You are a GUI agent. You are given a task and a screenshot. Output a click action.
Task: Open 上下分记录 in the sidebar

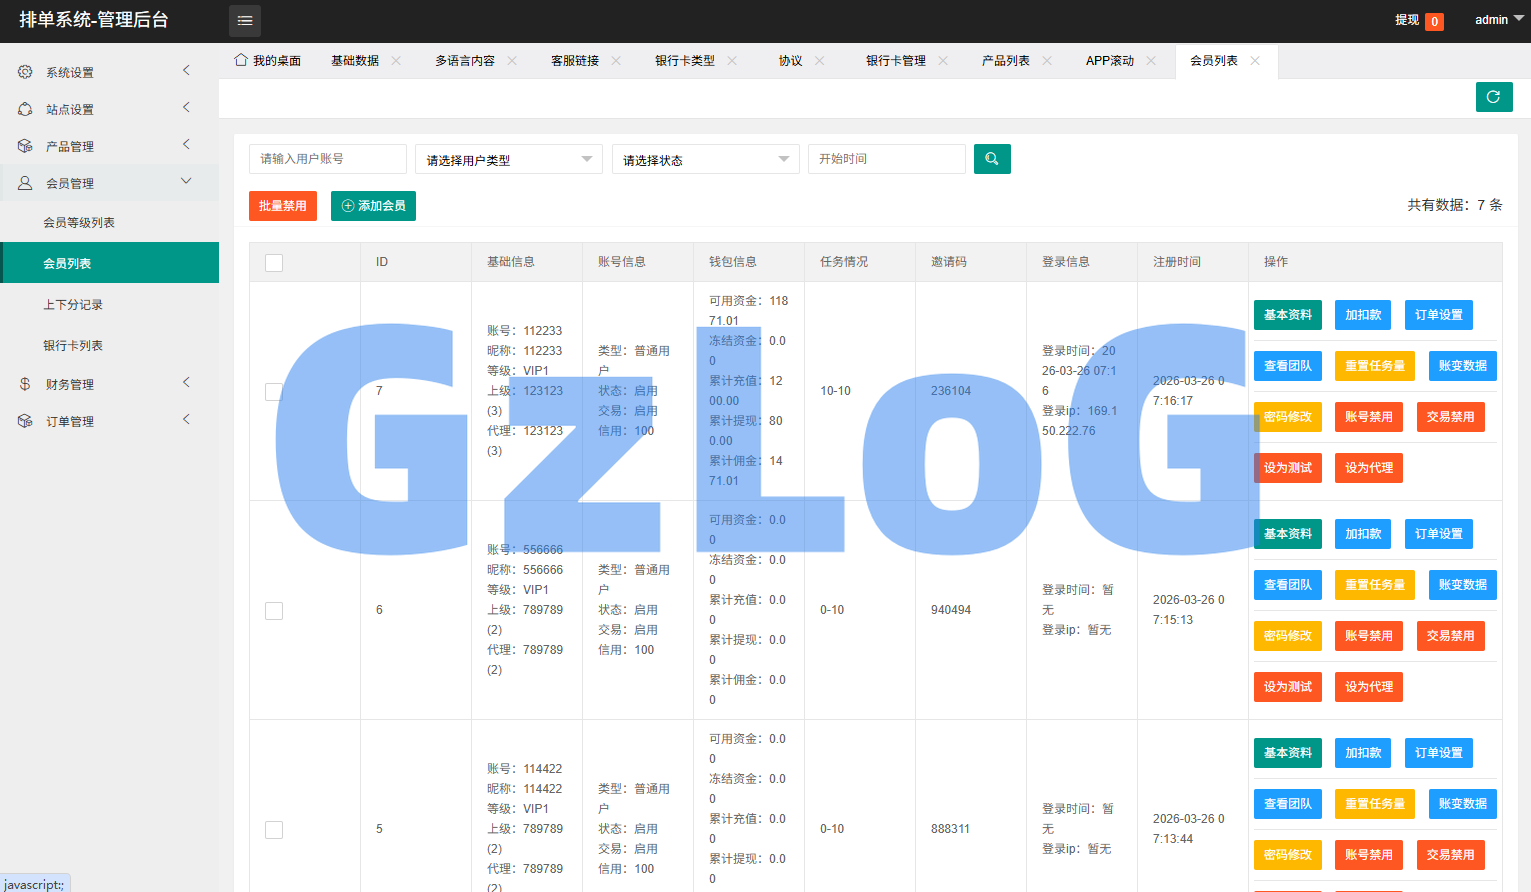click(73, 305)
